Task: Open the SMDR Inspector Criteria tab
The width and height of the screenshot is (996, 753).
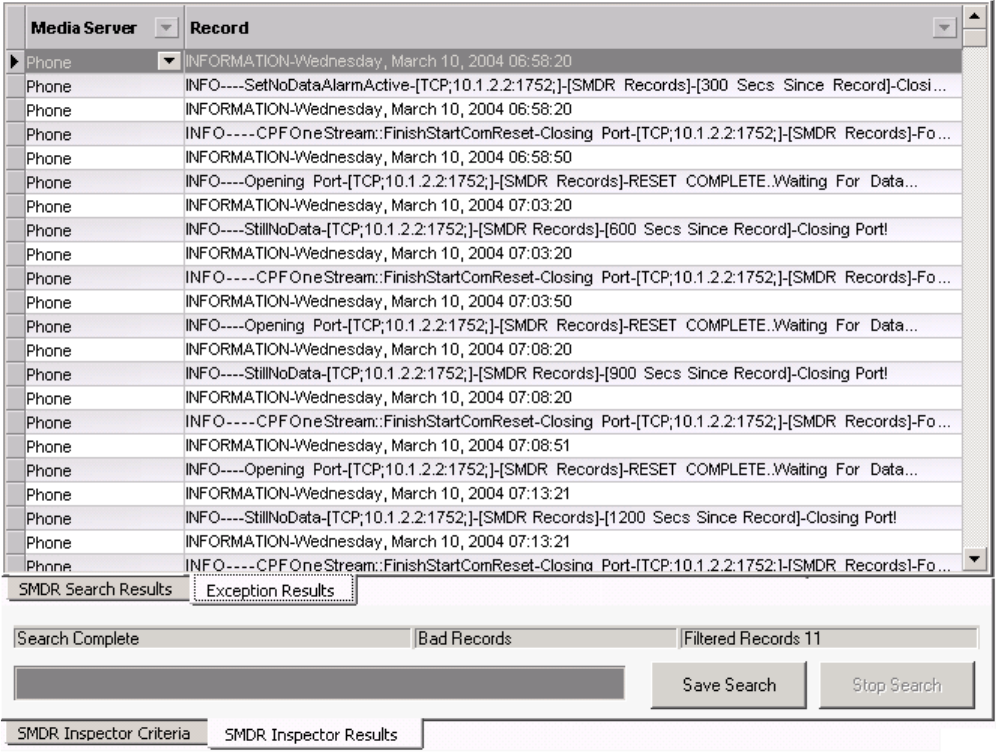Action: pyautogui.click(x=104, y=733)
